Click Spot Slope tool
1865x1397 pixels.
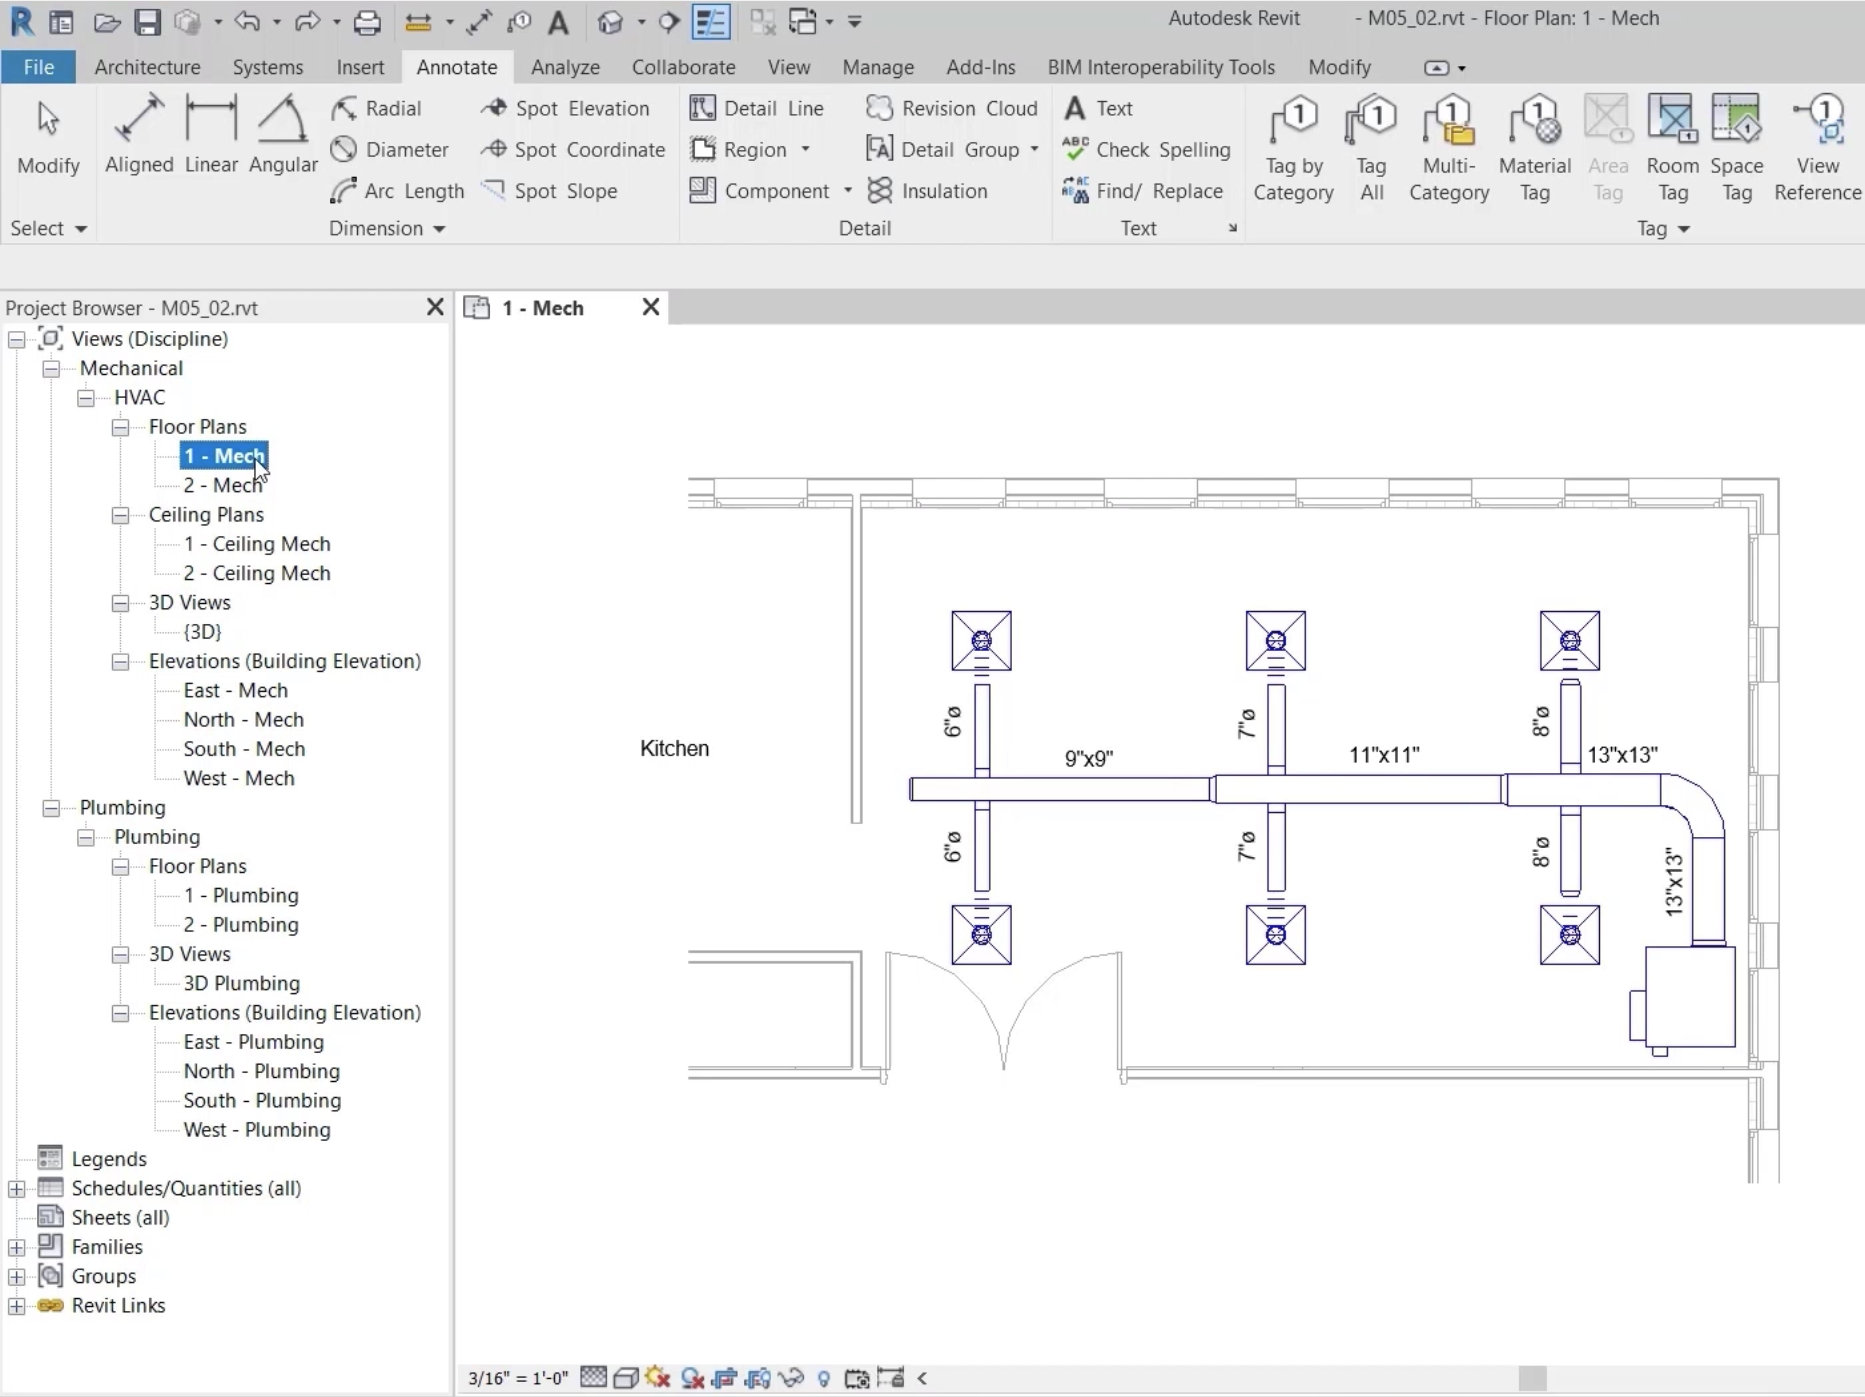(549, 190)
